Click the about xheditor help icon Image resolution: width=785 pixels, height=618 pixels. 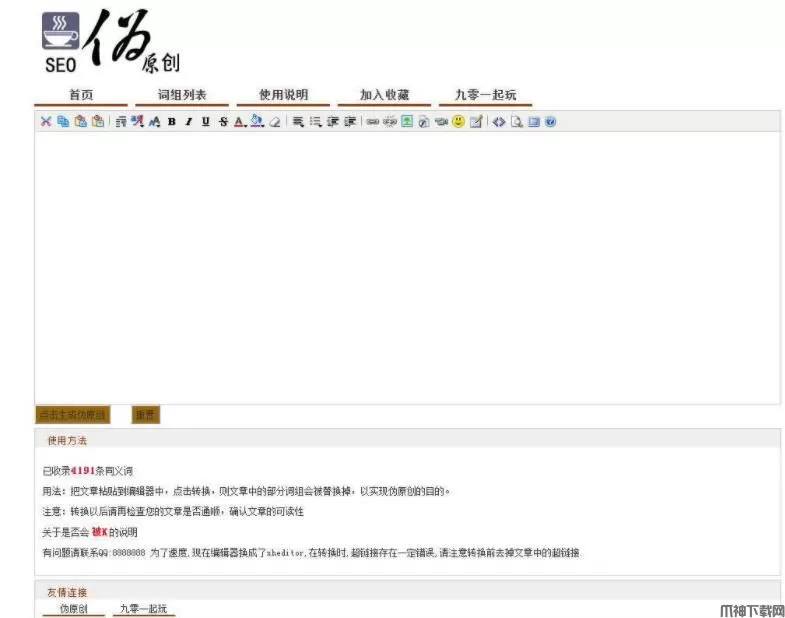pos(550,121)
